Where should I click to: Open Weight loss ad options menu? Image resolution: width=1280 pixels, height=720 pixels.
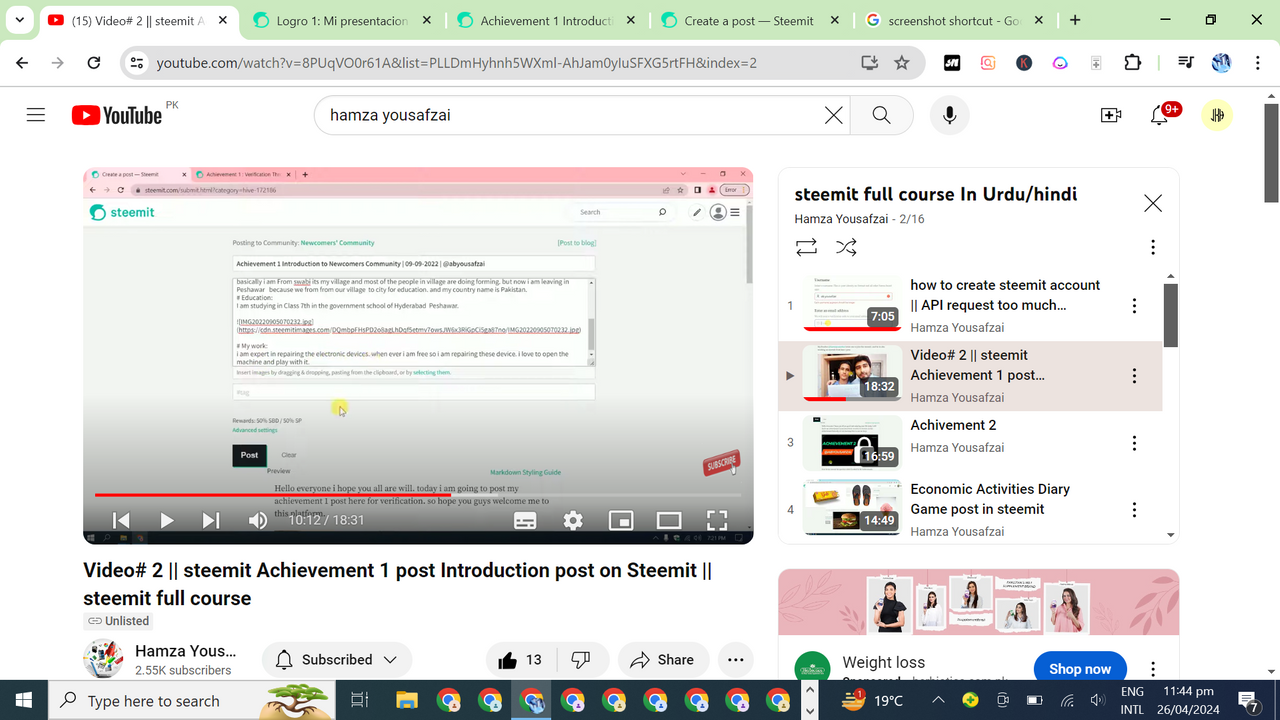(x=1152, y=669)
